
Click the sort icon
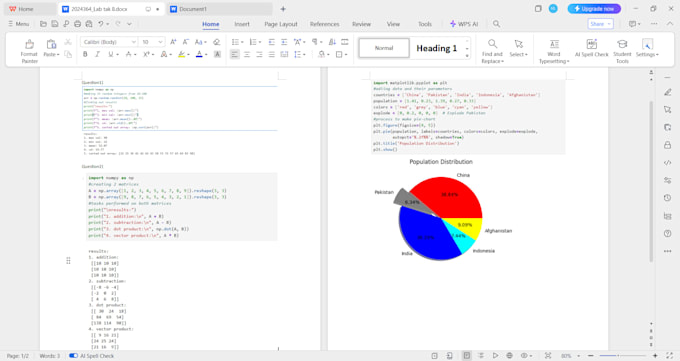332,42
